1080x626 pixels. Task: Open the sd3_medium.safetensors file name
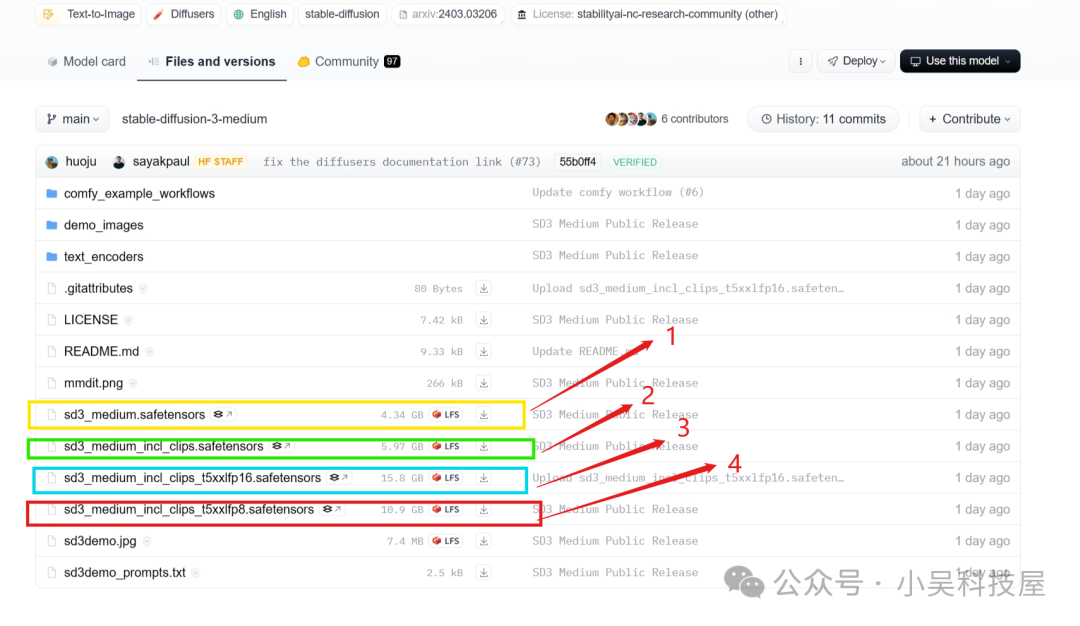134,415
